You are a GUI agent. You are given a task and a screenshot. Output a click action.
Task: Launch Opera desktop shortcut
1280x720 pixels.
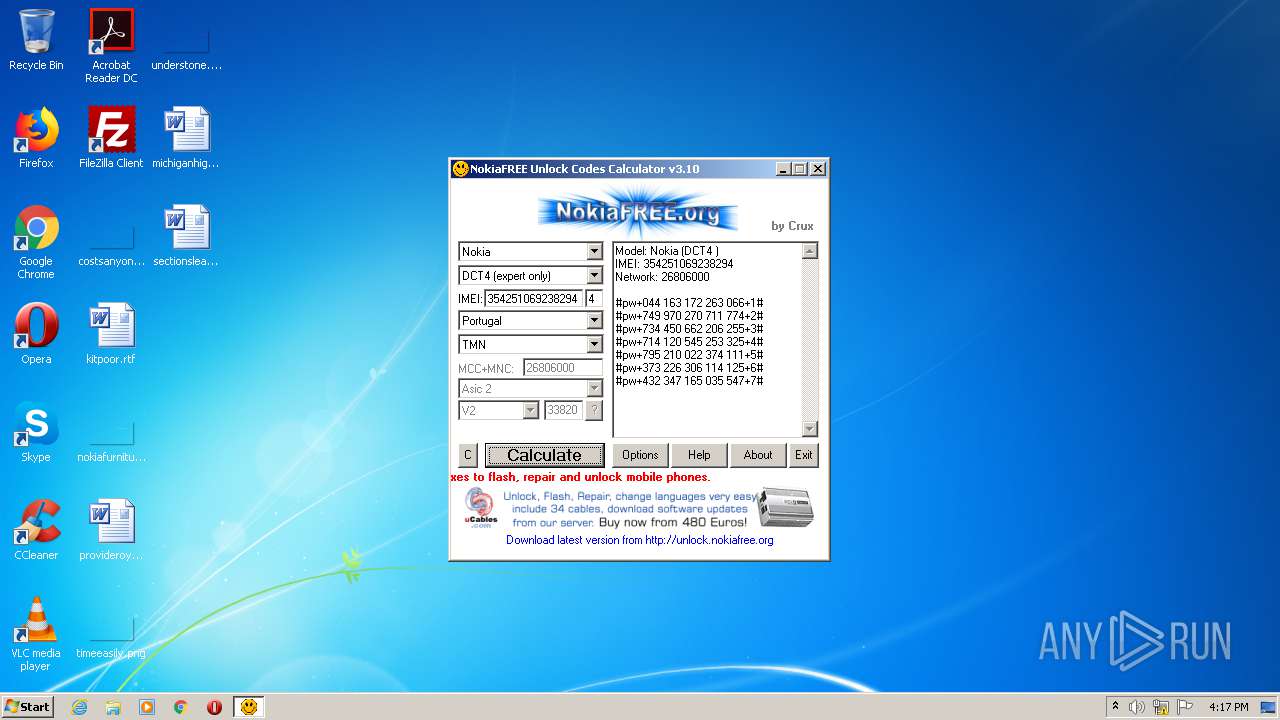[36, 334]
